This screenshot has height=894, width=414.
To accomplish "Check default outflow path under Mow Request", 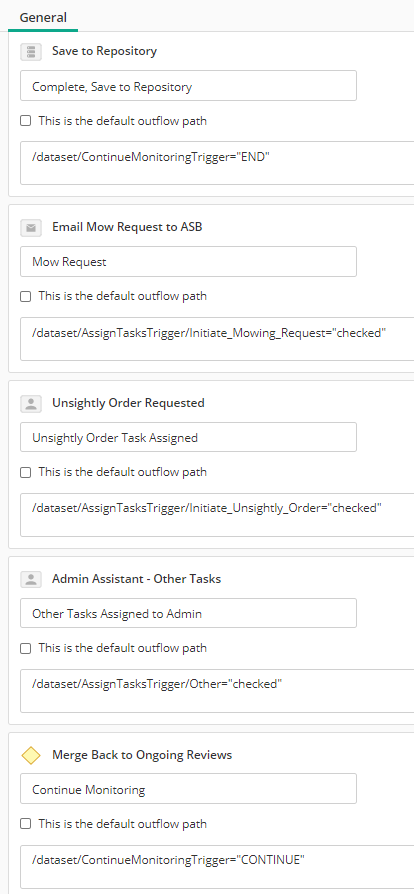I will tap(25, 296).
